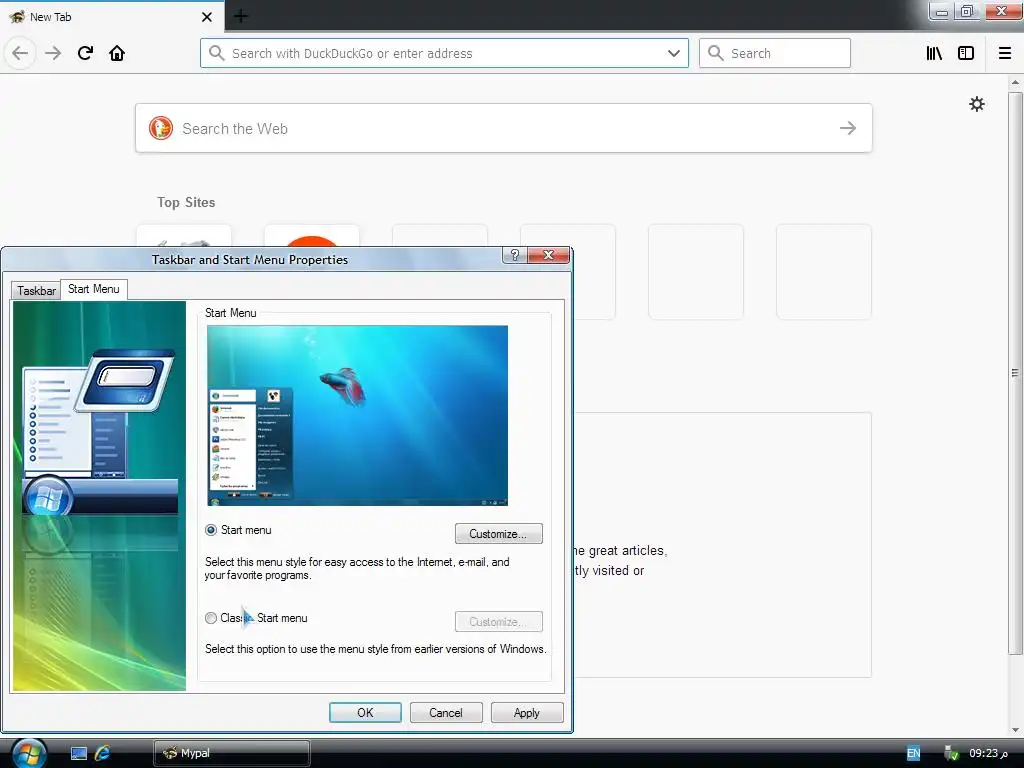
Task: Click the scrollbar up arrow
Action: 1015,82
